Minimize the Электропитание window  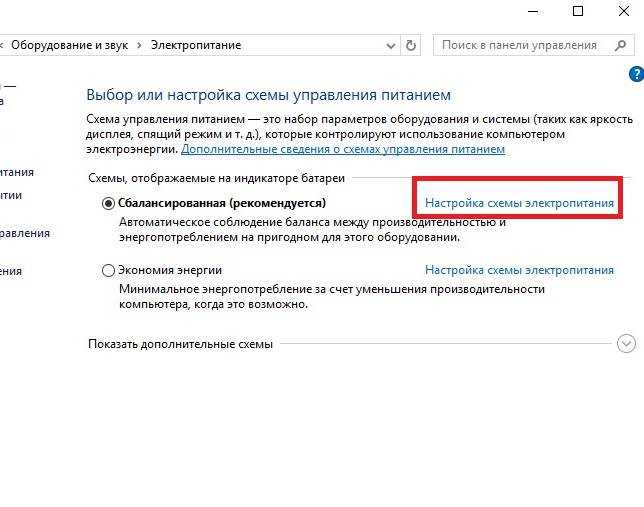(533, 12)
